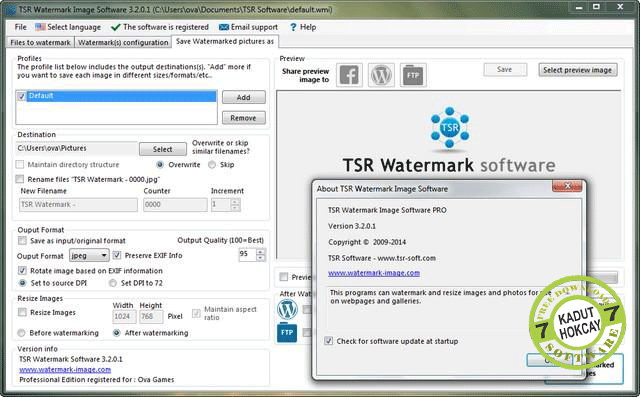Screen dimensions: 640x397
Task: Share preview image to WordPress icon
Action: tap(381, 75)
